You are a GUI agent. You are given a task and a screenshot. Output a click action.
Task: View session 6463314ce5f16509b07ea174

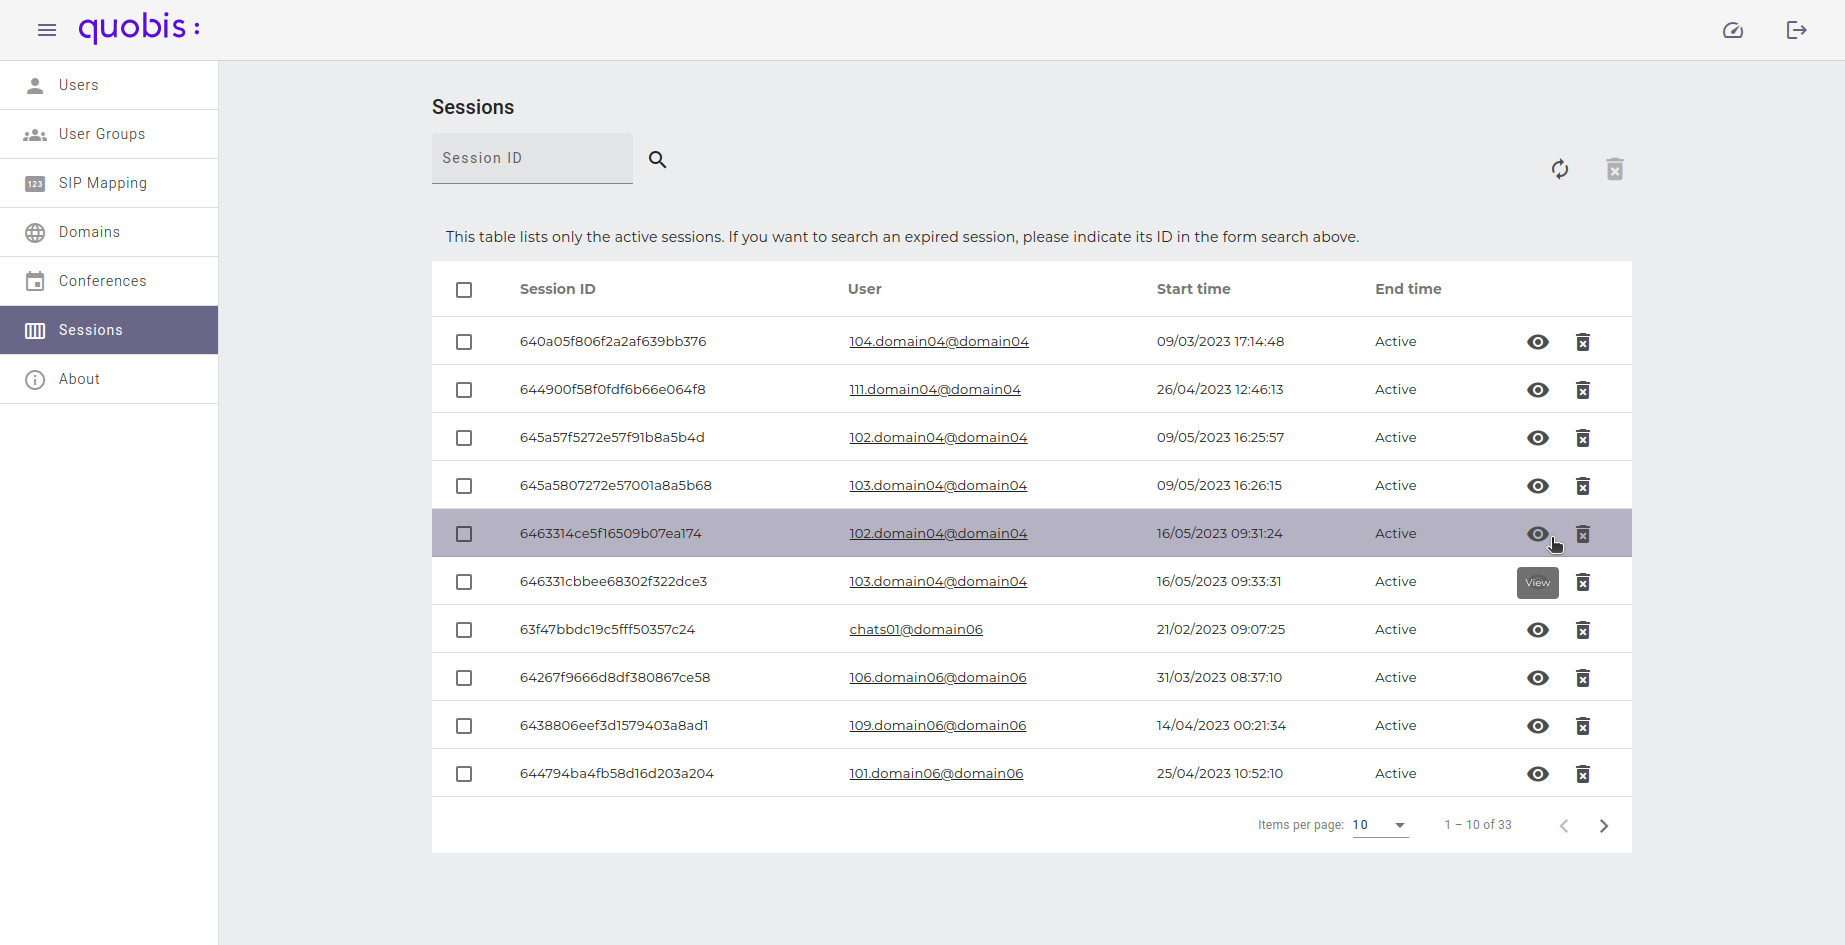click(1538, 534)
